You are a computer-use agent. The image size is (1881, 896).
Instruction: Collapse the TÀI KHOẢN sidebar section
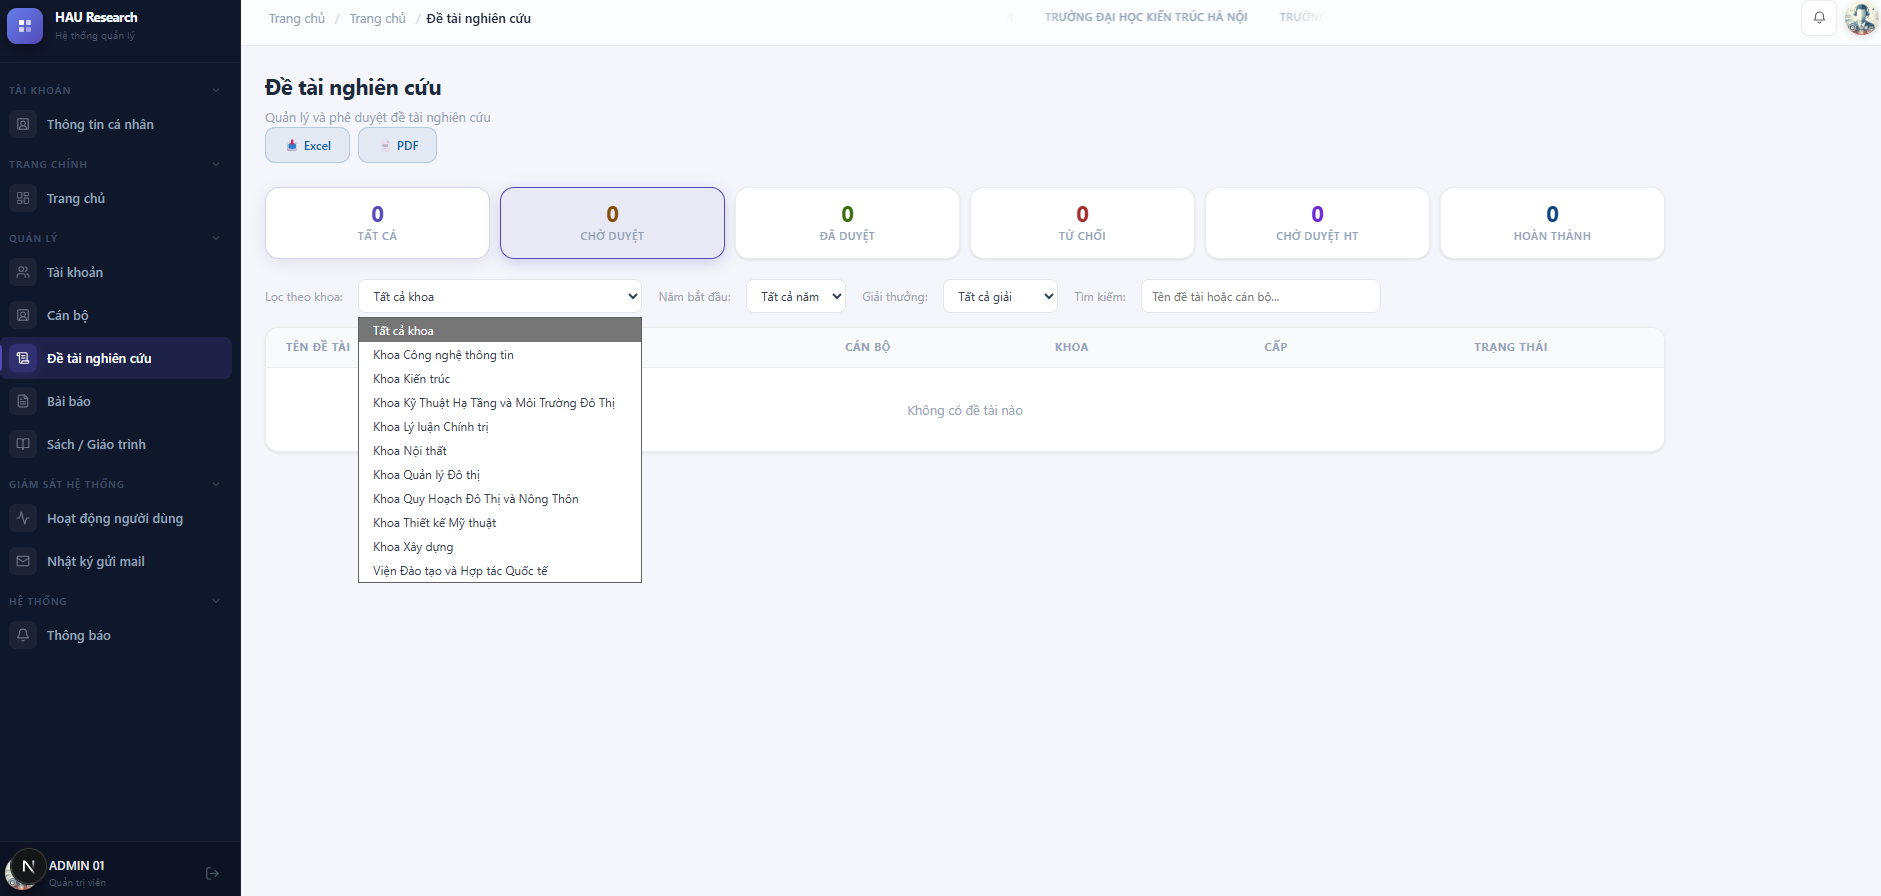pos(216,90)
